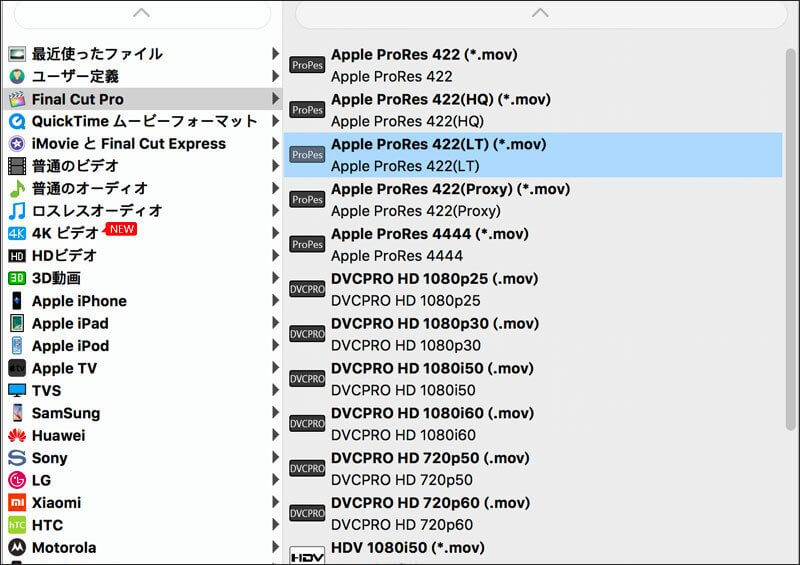This screenshot has height=565, width=800.
Task: Click DVCPRO icon beside DVCPRO HD 720p50
Action: (307, 469)
